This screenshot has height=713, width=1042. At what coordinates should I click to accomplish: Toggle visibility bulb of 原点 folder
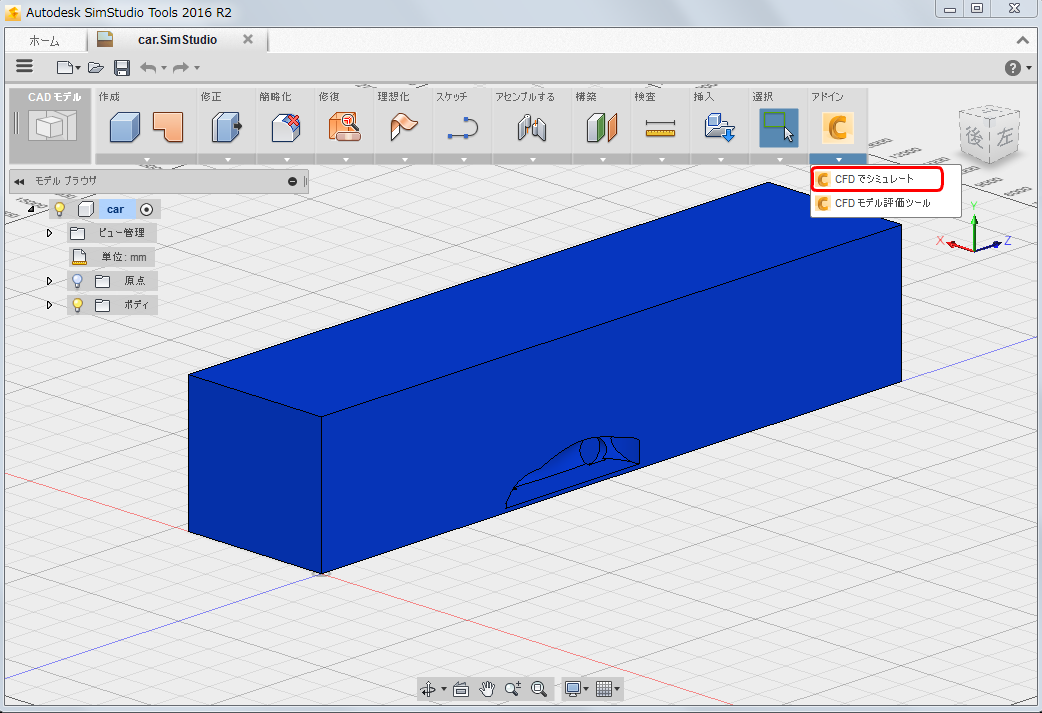pyautogui.click(x=78, y=281)
